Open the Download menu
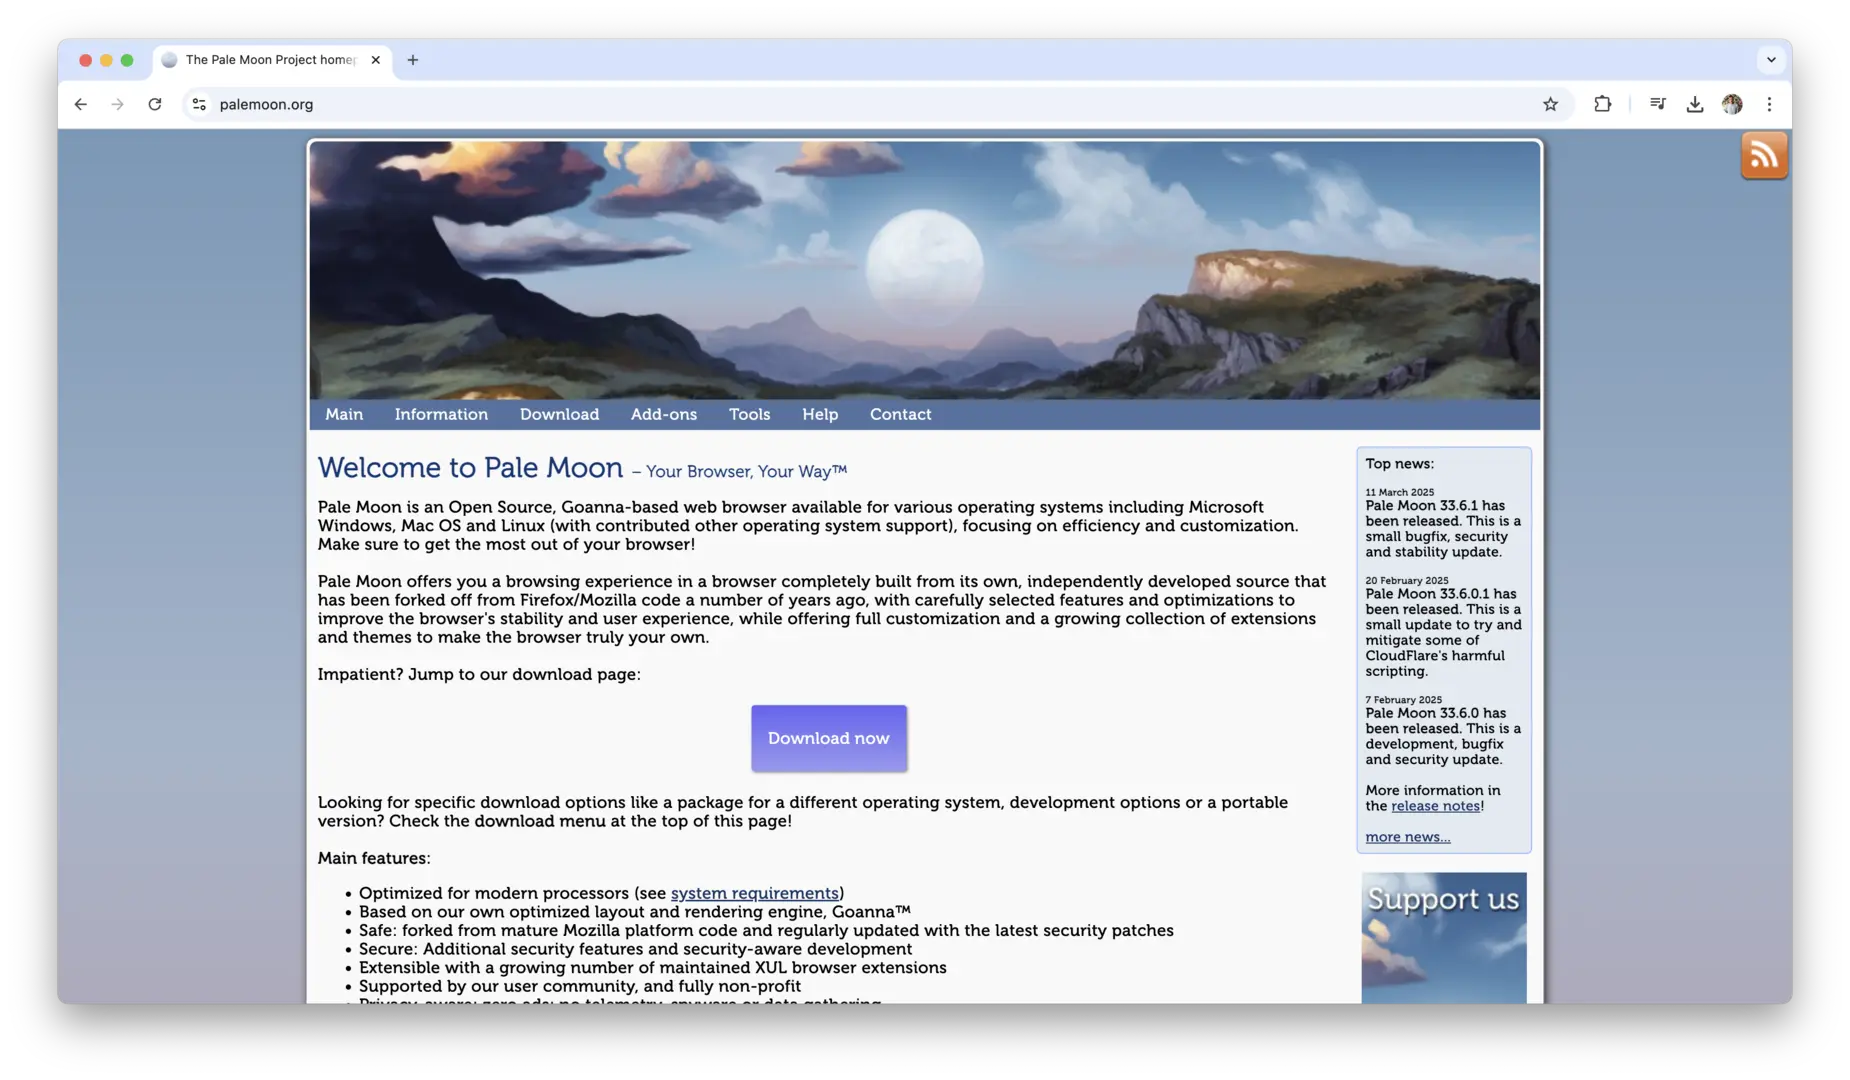Image resolution: width=1850 pixels, height=1080 pixels. 559,414
